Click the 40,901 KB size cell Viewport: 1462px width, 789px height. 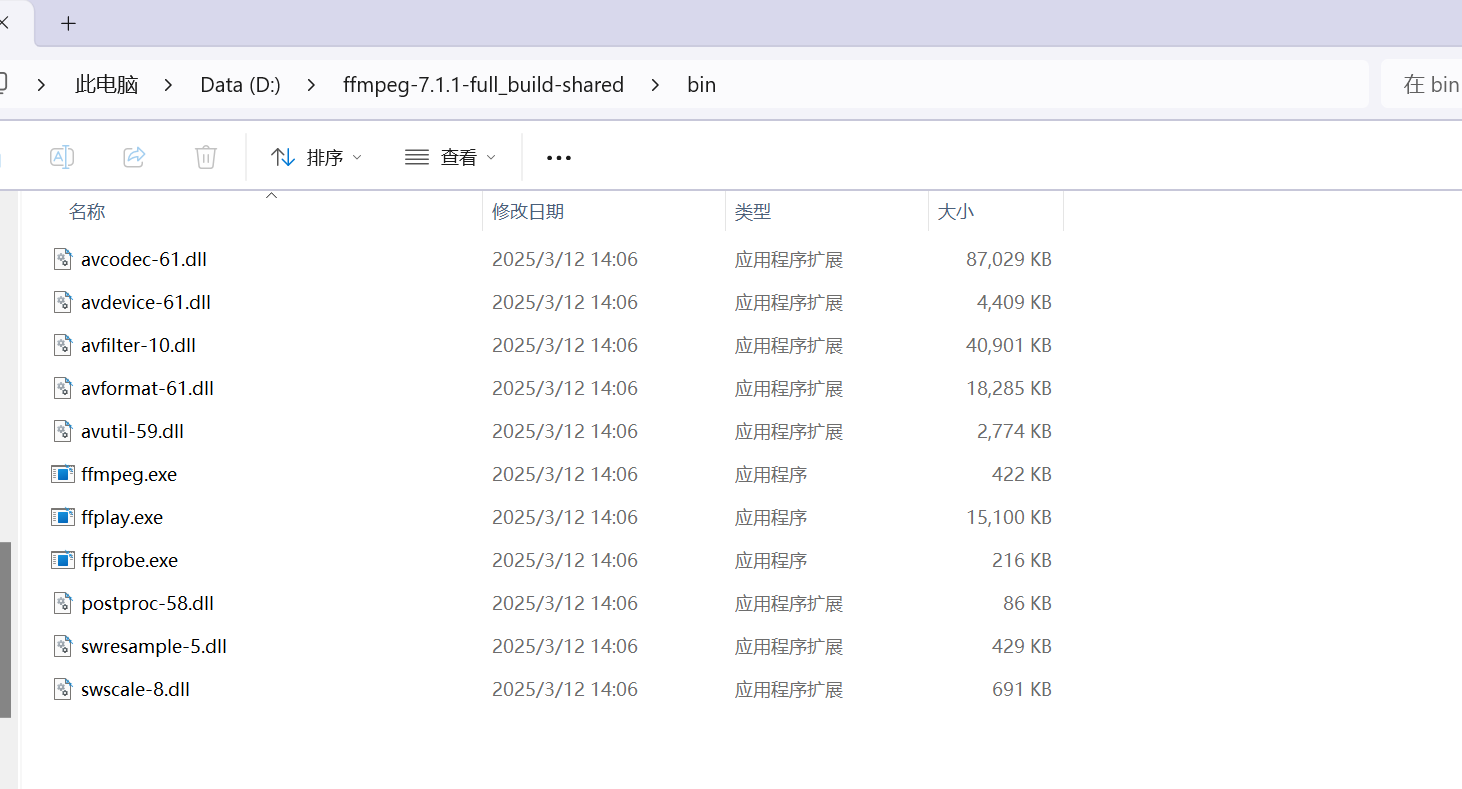[x=1009, y=346]
